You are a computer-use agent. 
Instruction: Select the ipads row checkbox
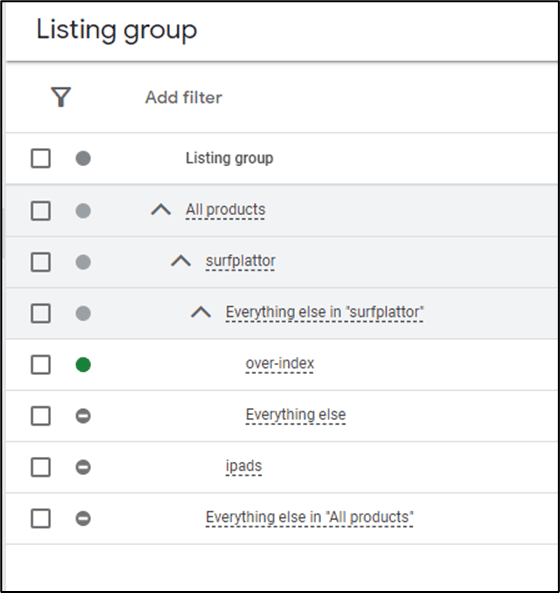(41, 467)
